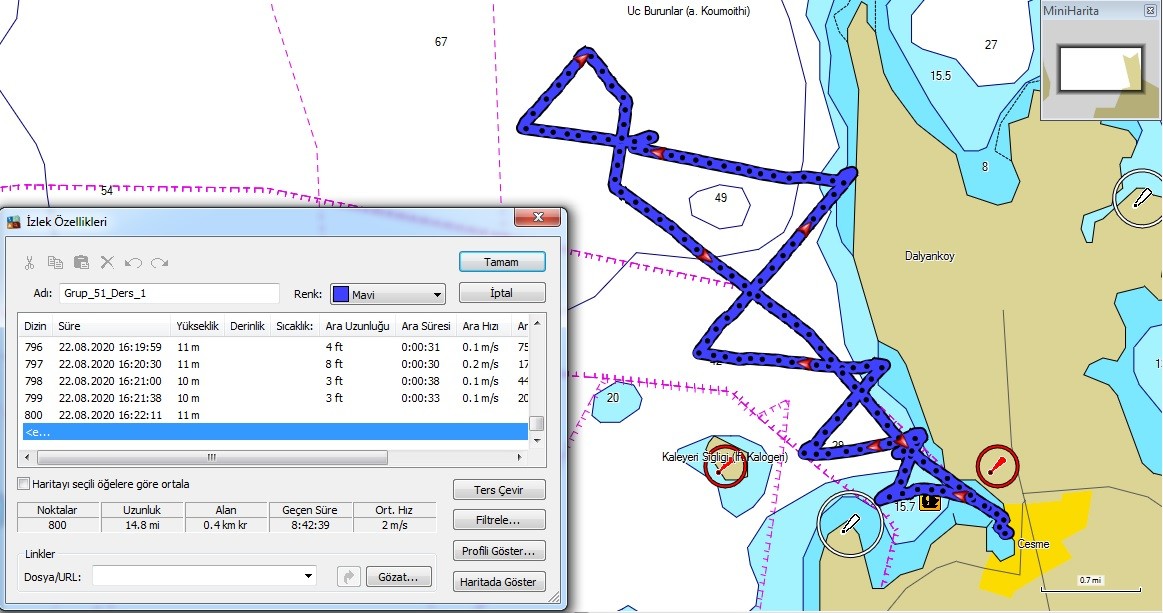Image resolution: width=1163 pixels, height=613 pixels.
Task: Browse for a file with Gözat...
Action: point(398,577)
